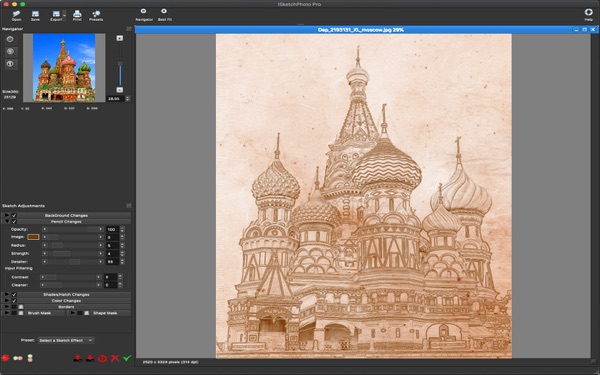Viewport: 600px width, 375px height.
Task: Expand the Brush Mask section arrow
Action: coord(7,313)
